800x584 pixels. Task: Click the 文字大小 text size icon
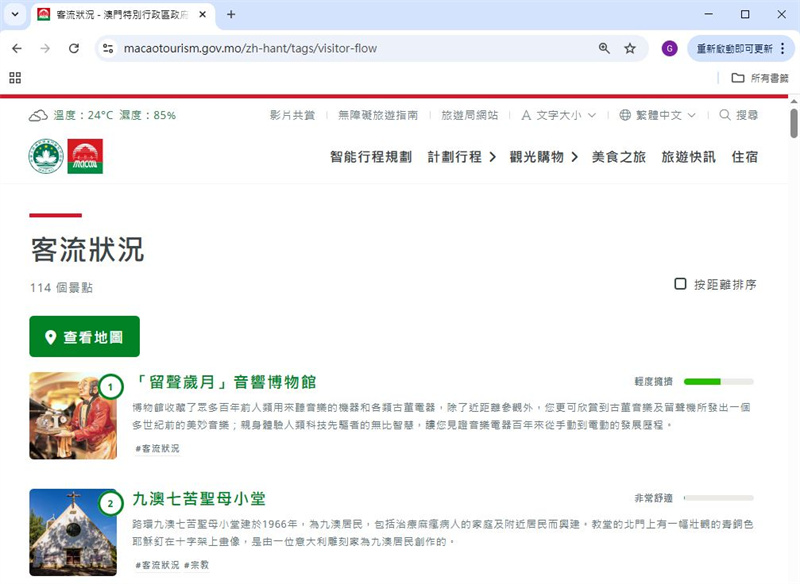[x=526, y=115]
